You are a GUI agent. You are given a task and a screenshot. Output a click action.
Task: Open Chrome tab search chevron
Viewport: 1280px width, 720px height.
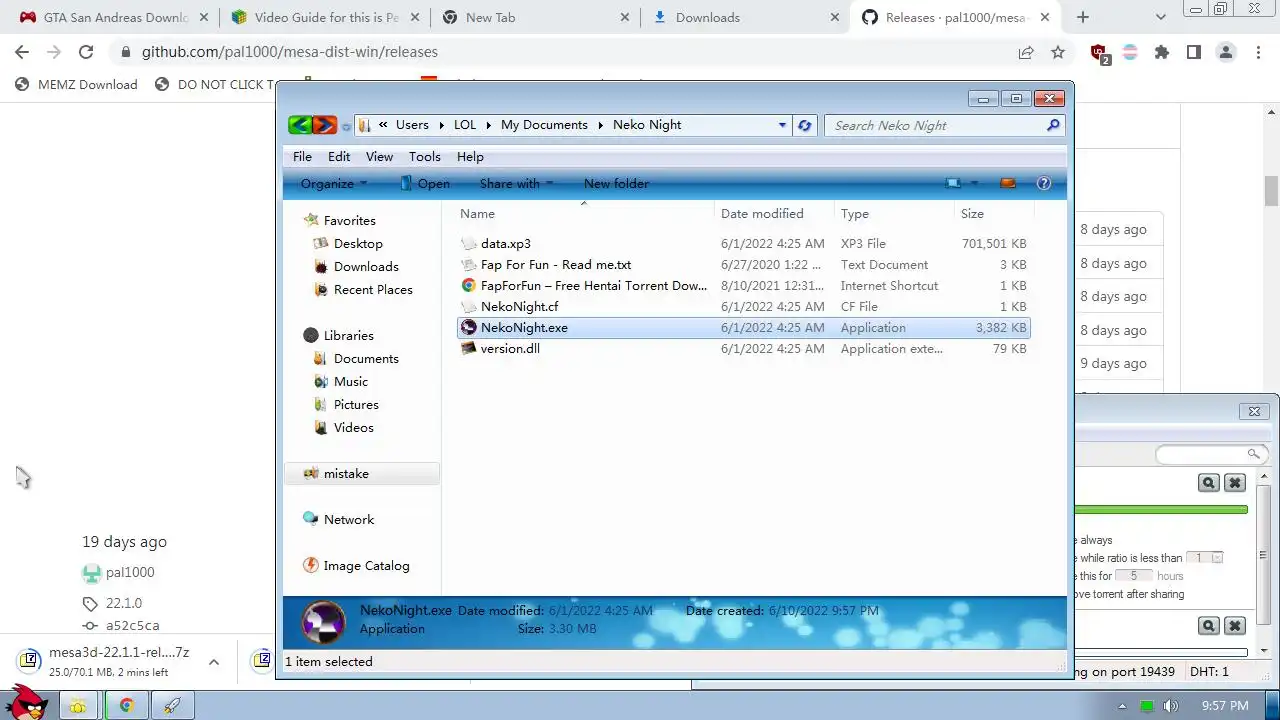click(1160, 17)
